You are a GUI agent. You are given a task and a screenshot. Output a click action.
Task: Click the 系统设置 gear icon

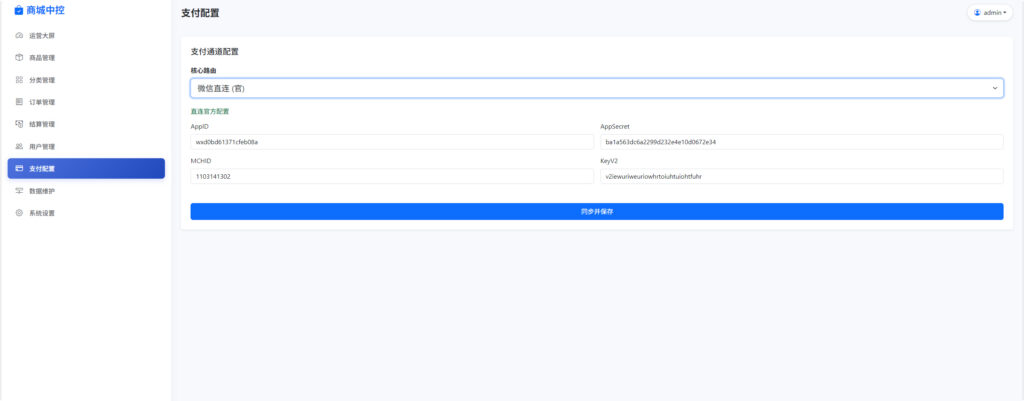pos(19,213)
